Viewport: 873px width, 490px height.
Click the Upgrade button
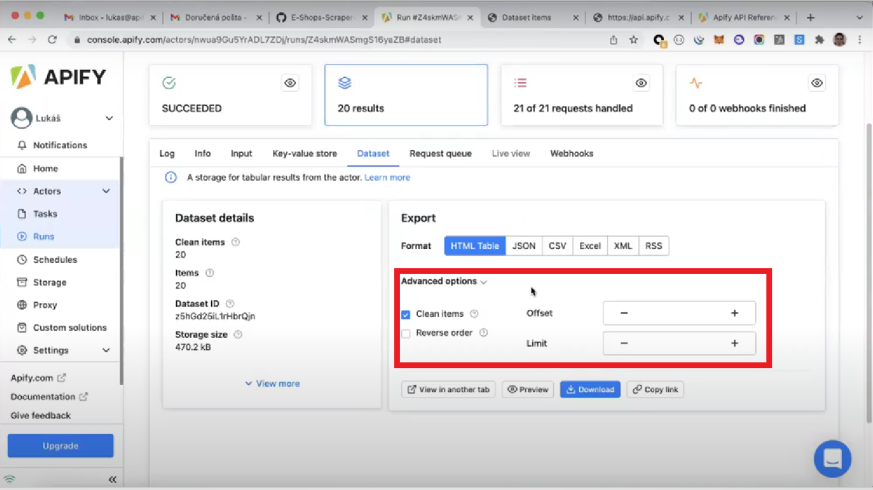tap(61, 446)
